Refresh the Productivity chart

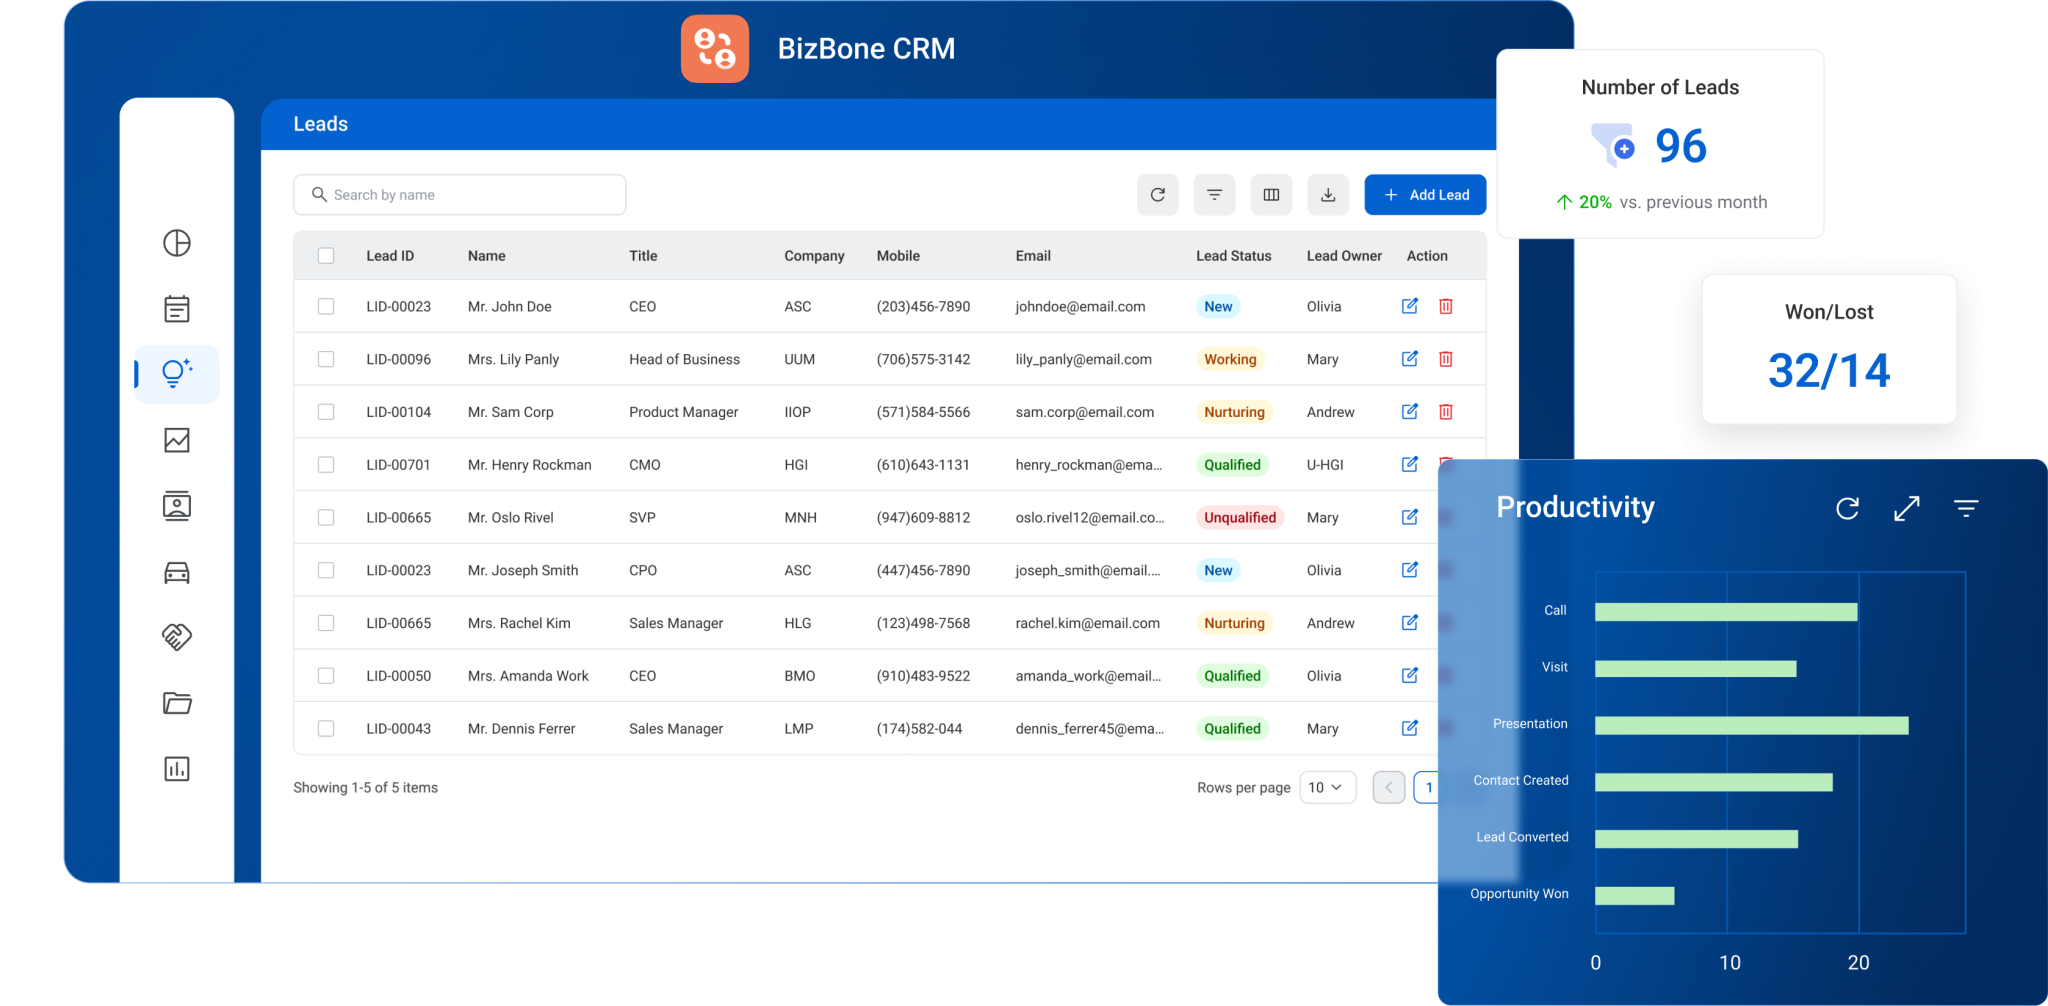pyautogui.click(x=1847, y=508)
